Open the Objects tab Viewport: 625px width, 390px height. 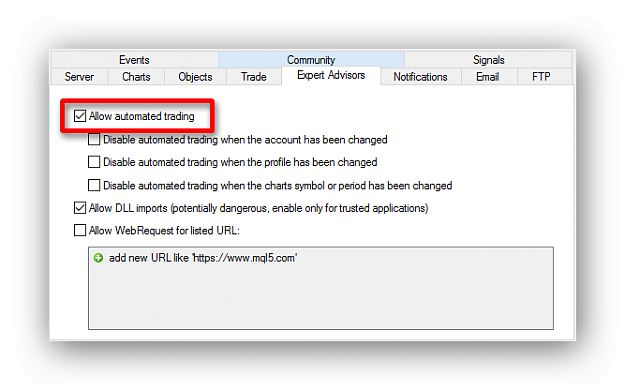point(195,77)
